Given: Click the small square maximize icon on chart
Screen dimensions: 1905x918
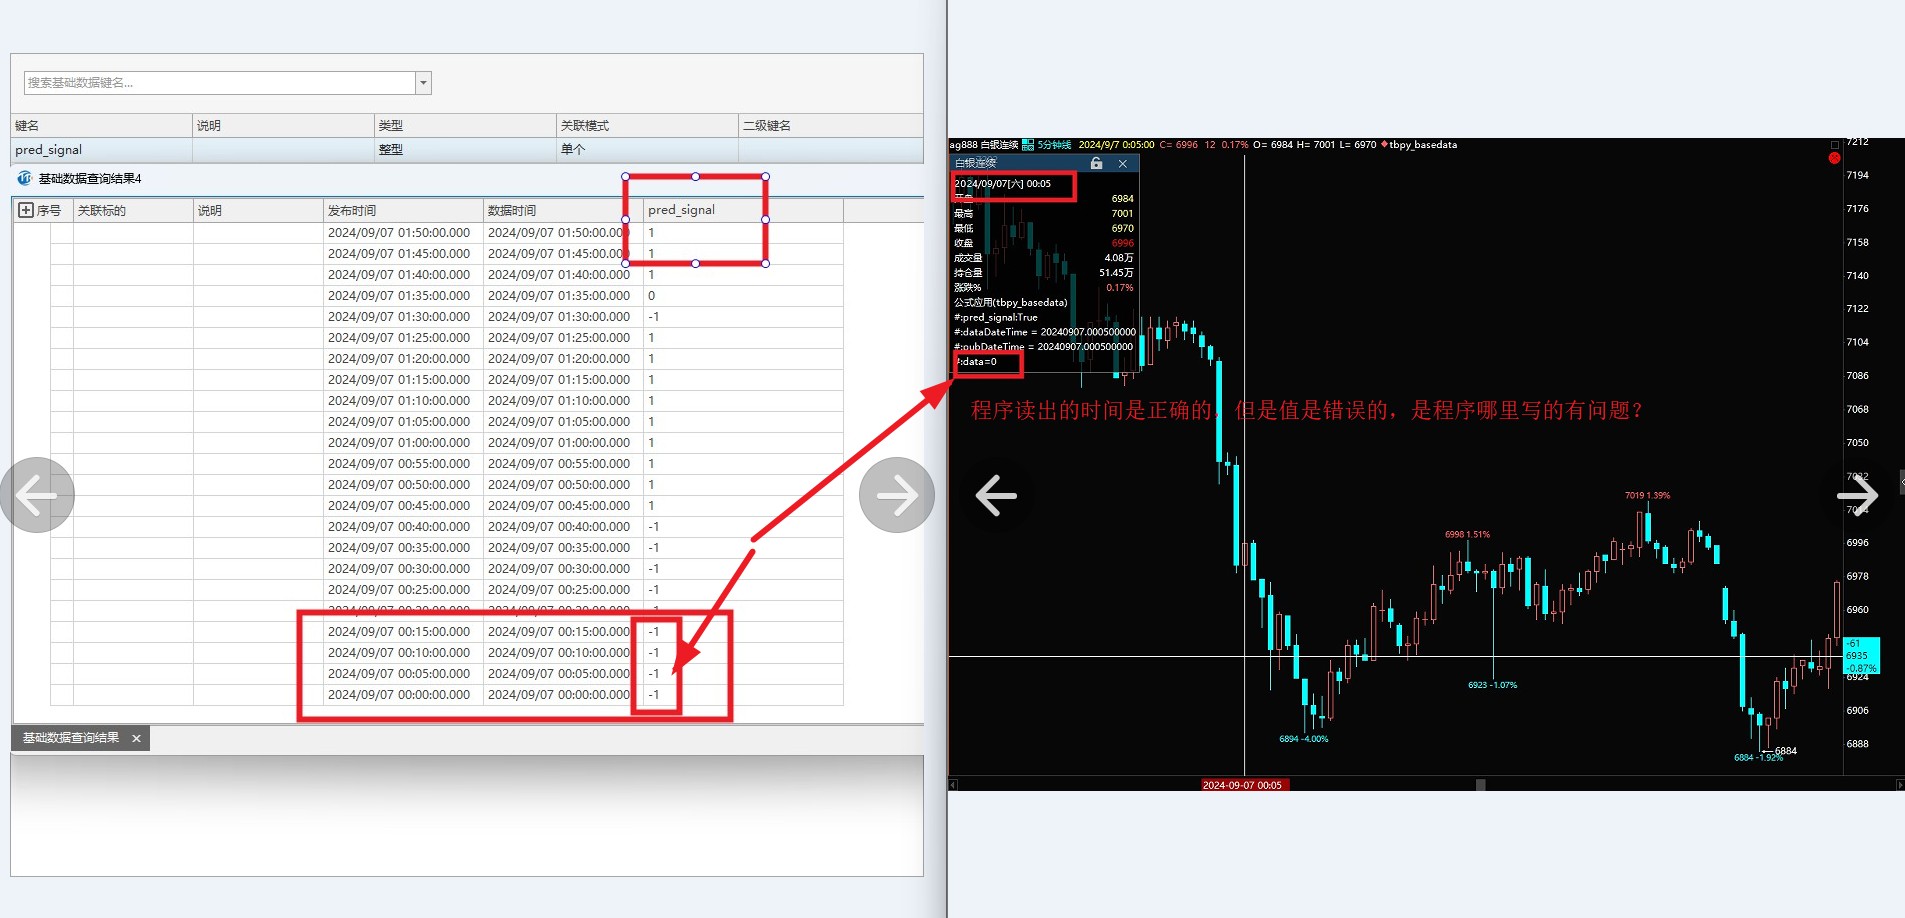Looking at the screenshot, I should tap(1834, 145).
